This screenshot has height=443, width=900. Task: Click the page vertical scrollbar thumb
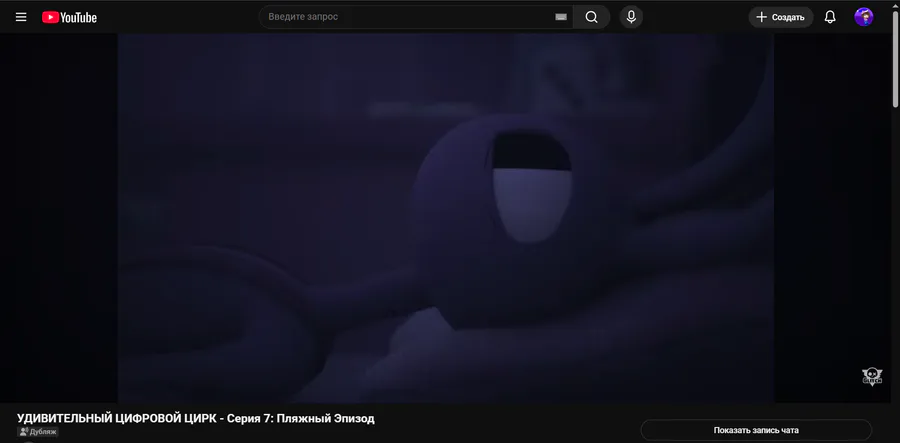[895, 59]
